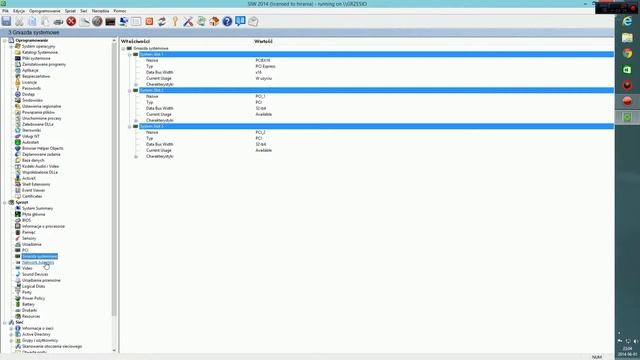The width and height of the screenshot is (640, 360).
Task: Click the red X stop icon in toolbar
Action: click(71, 21)
